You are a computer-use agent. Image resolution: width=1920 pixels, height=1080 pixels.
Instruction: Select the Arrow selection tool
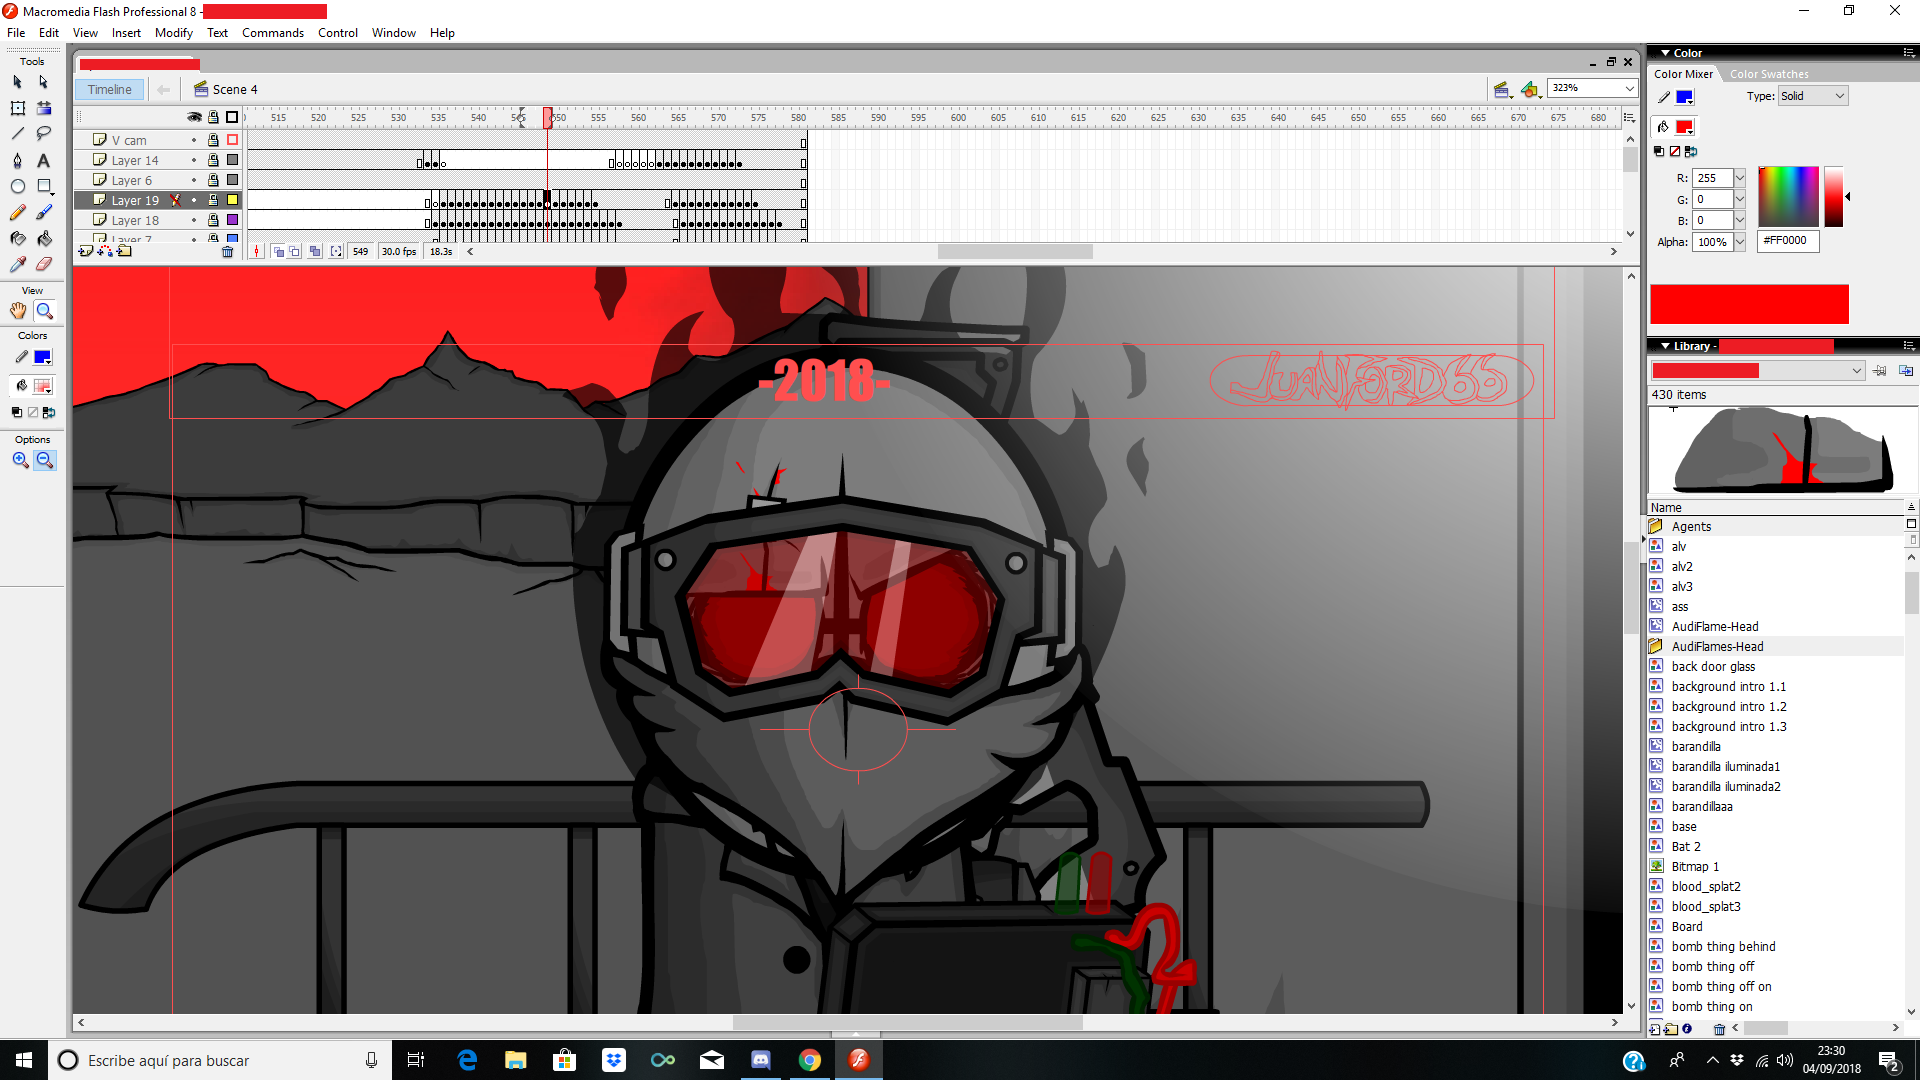(x=17, y=80)
